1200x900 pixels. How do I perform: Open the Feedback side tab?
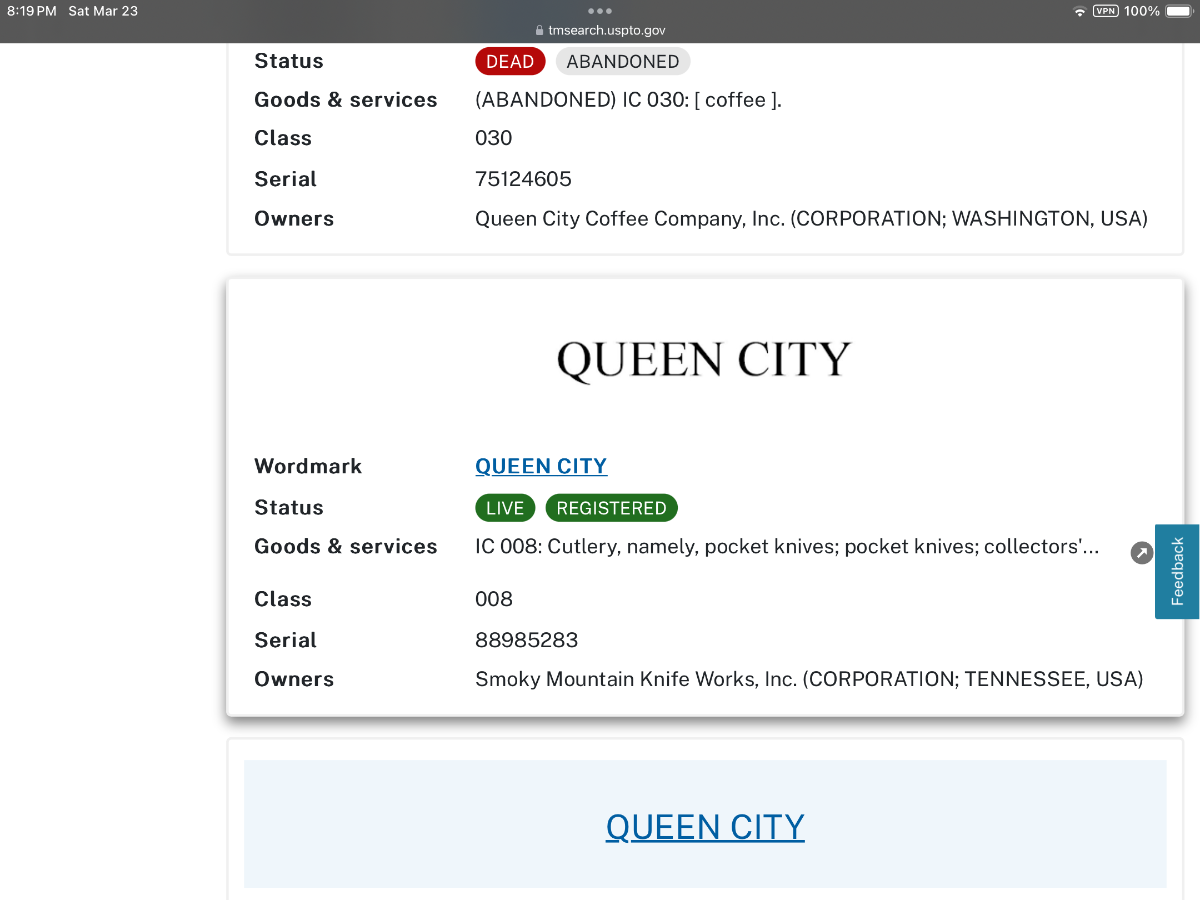(x=1177, y=571)
